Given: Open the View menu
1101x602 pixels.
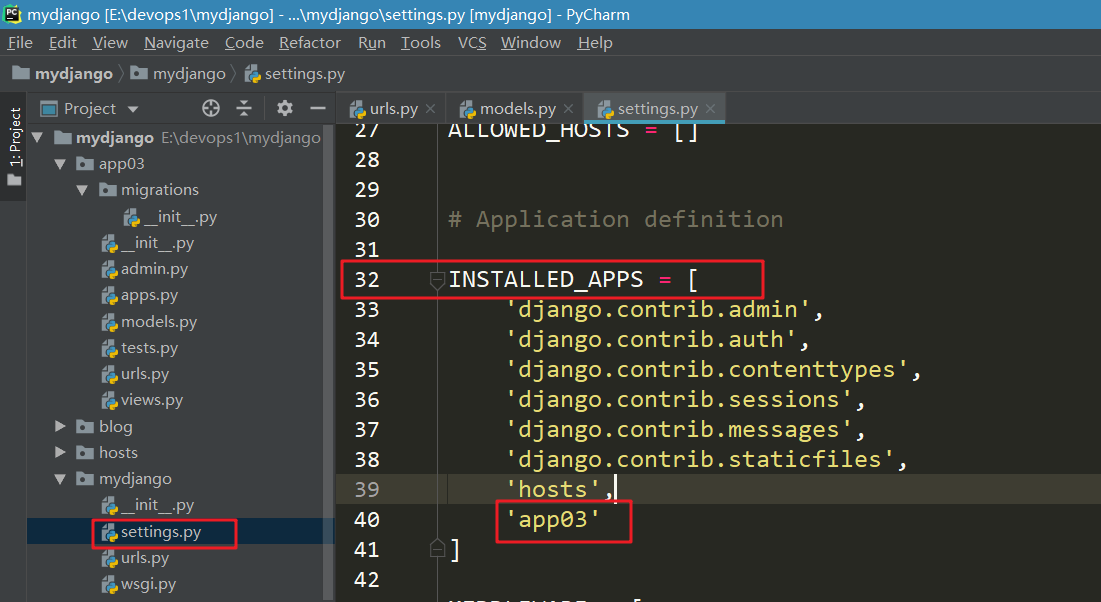Looking at the screenshot, I should [x=110, y=43].
